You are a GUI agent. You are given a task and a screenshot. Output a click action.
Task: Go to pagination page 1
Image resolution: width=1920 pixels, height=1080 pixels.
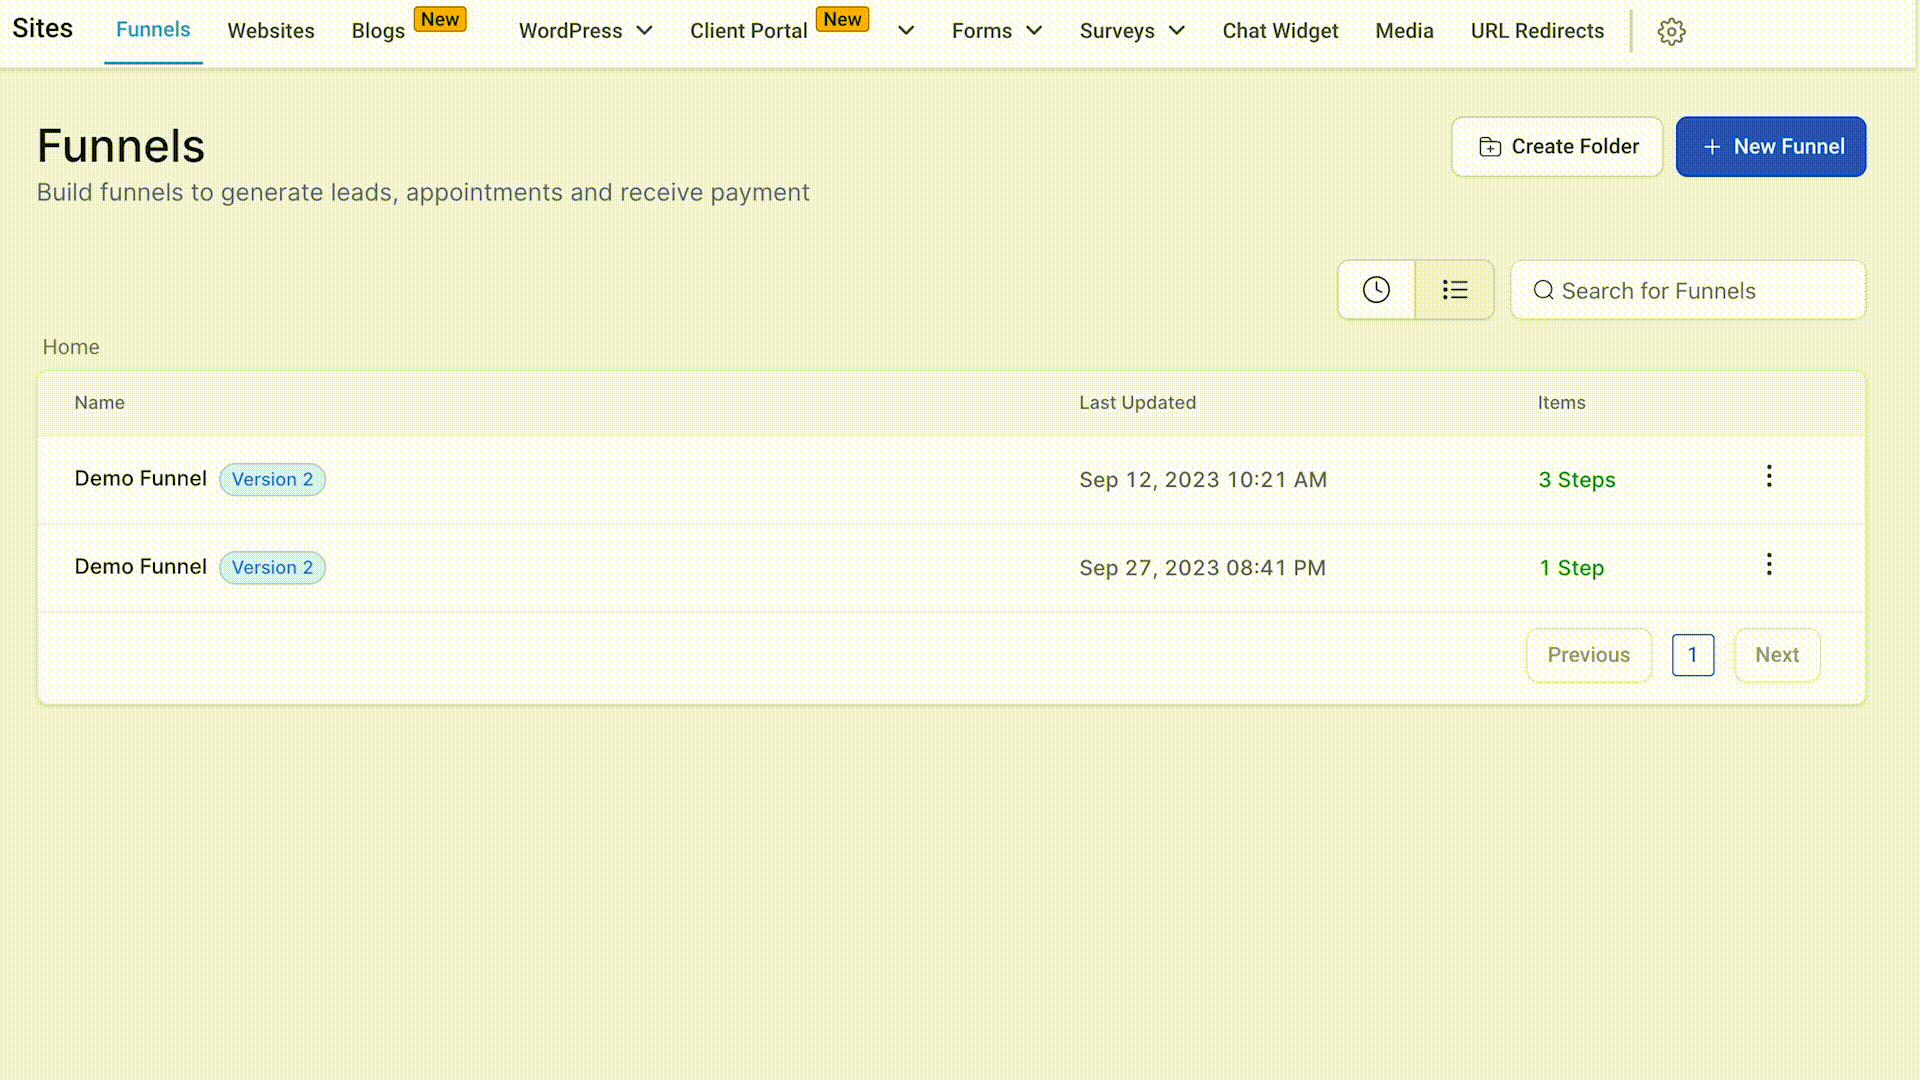pyautogui.click(x=1692, y=655)
